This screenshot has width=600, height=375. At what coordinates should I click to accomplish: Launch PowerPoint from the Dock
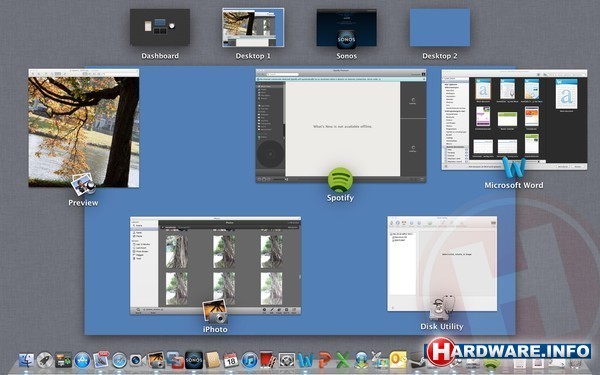pyautogui.click(x=324, y=360)
